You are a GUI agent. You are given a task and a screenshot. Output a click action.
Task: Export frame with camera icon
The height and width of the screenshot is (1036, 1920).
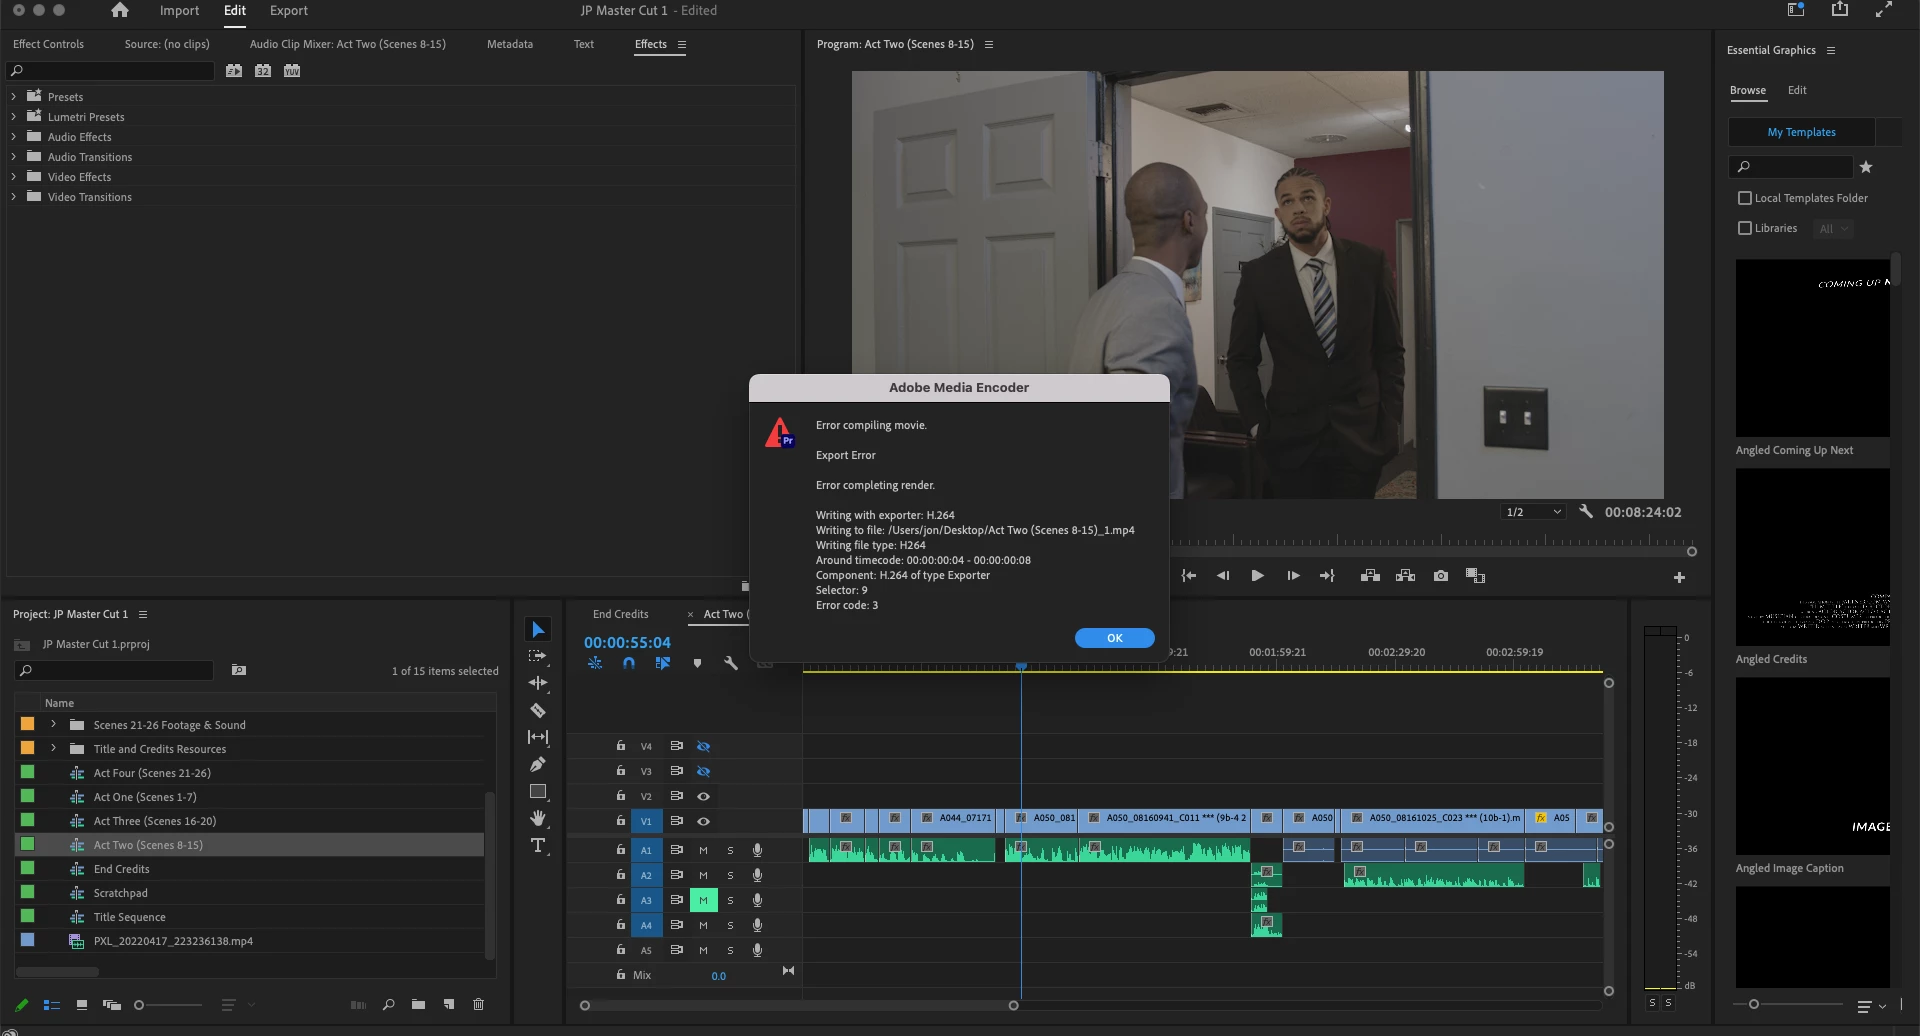pos(1441,576)
